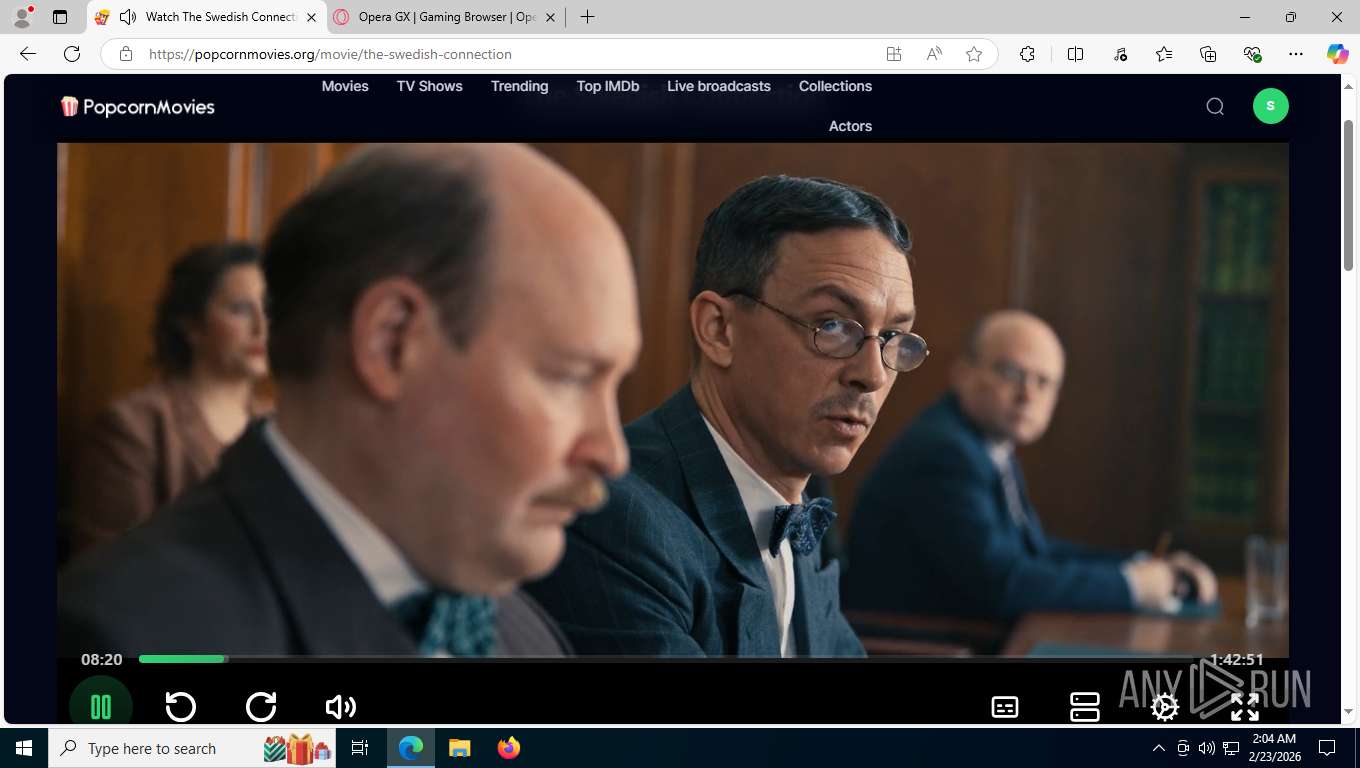Open the PopcornMovies site search

pos(1215,106)
